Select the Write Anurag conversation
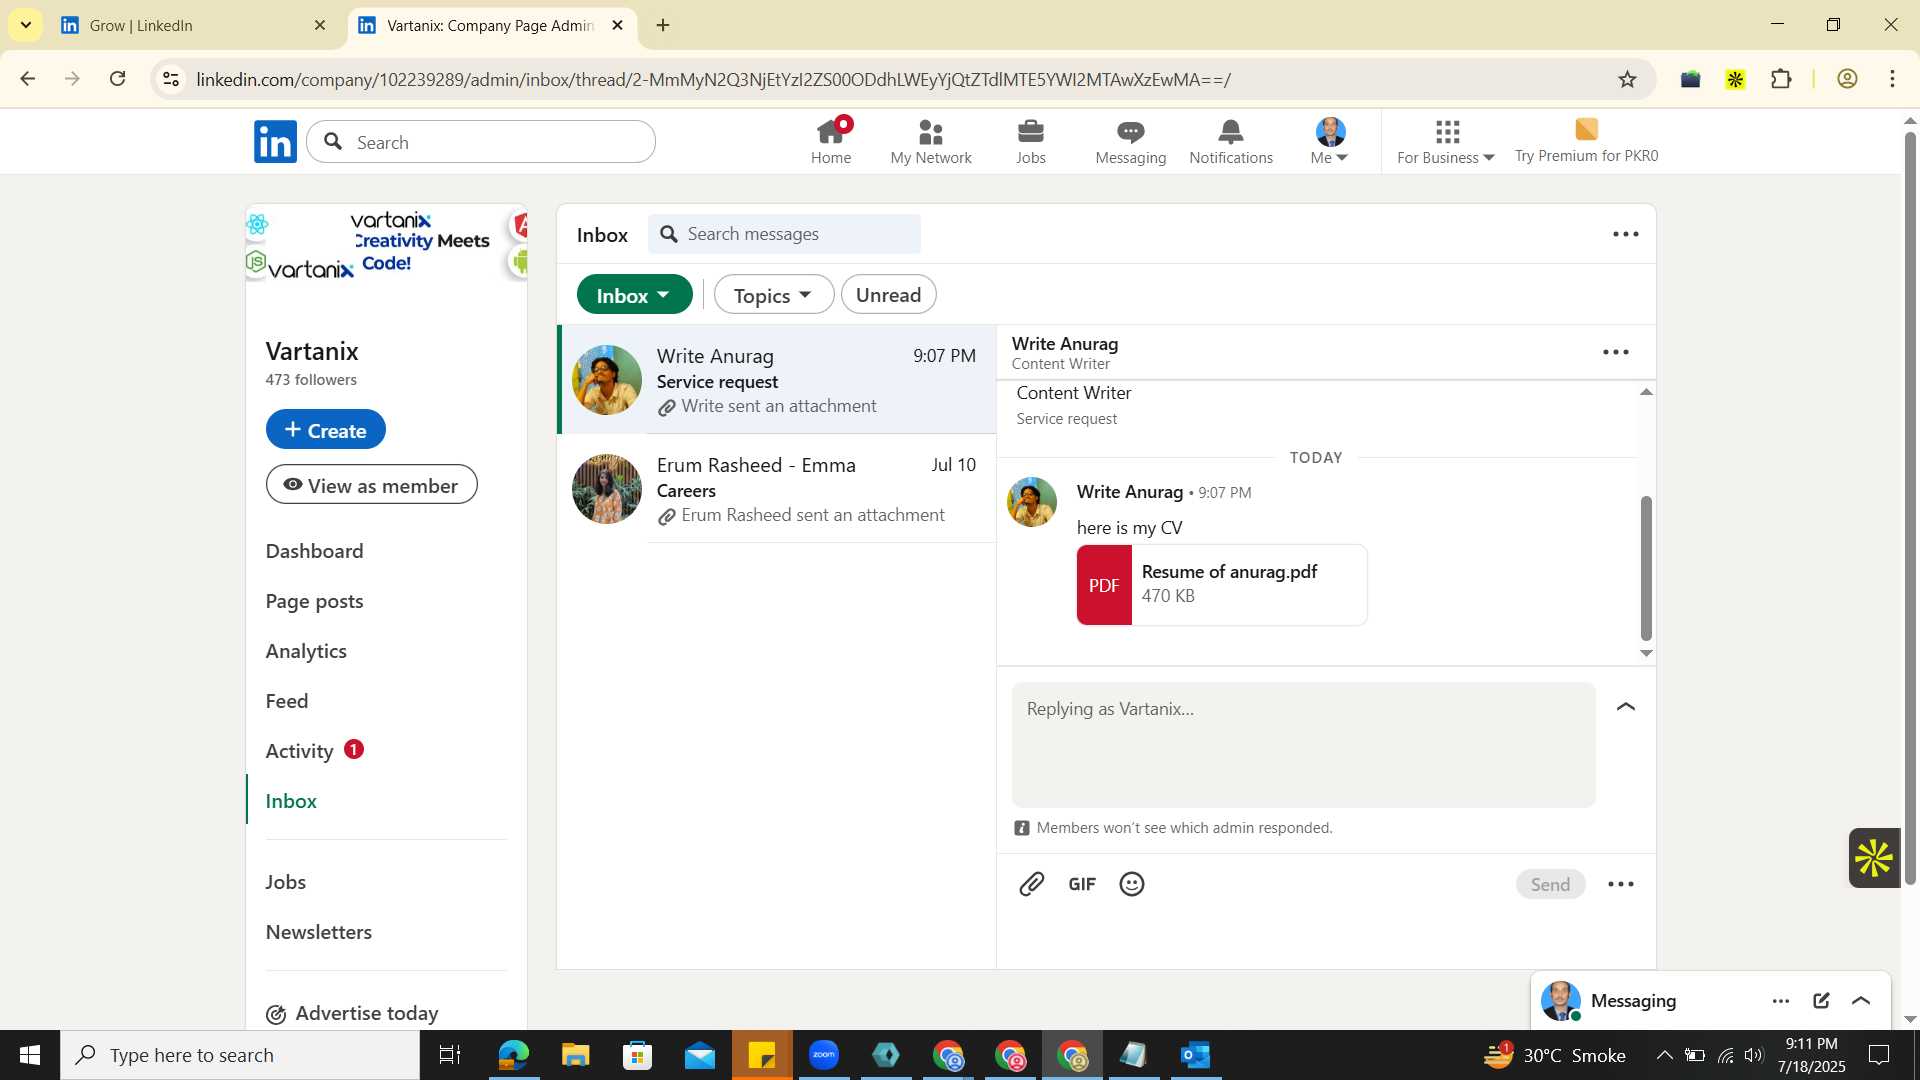Image resolution: width=1920 pixels, height=1080 pixels. pos(777,380)
